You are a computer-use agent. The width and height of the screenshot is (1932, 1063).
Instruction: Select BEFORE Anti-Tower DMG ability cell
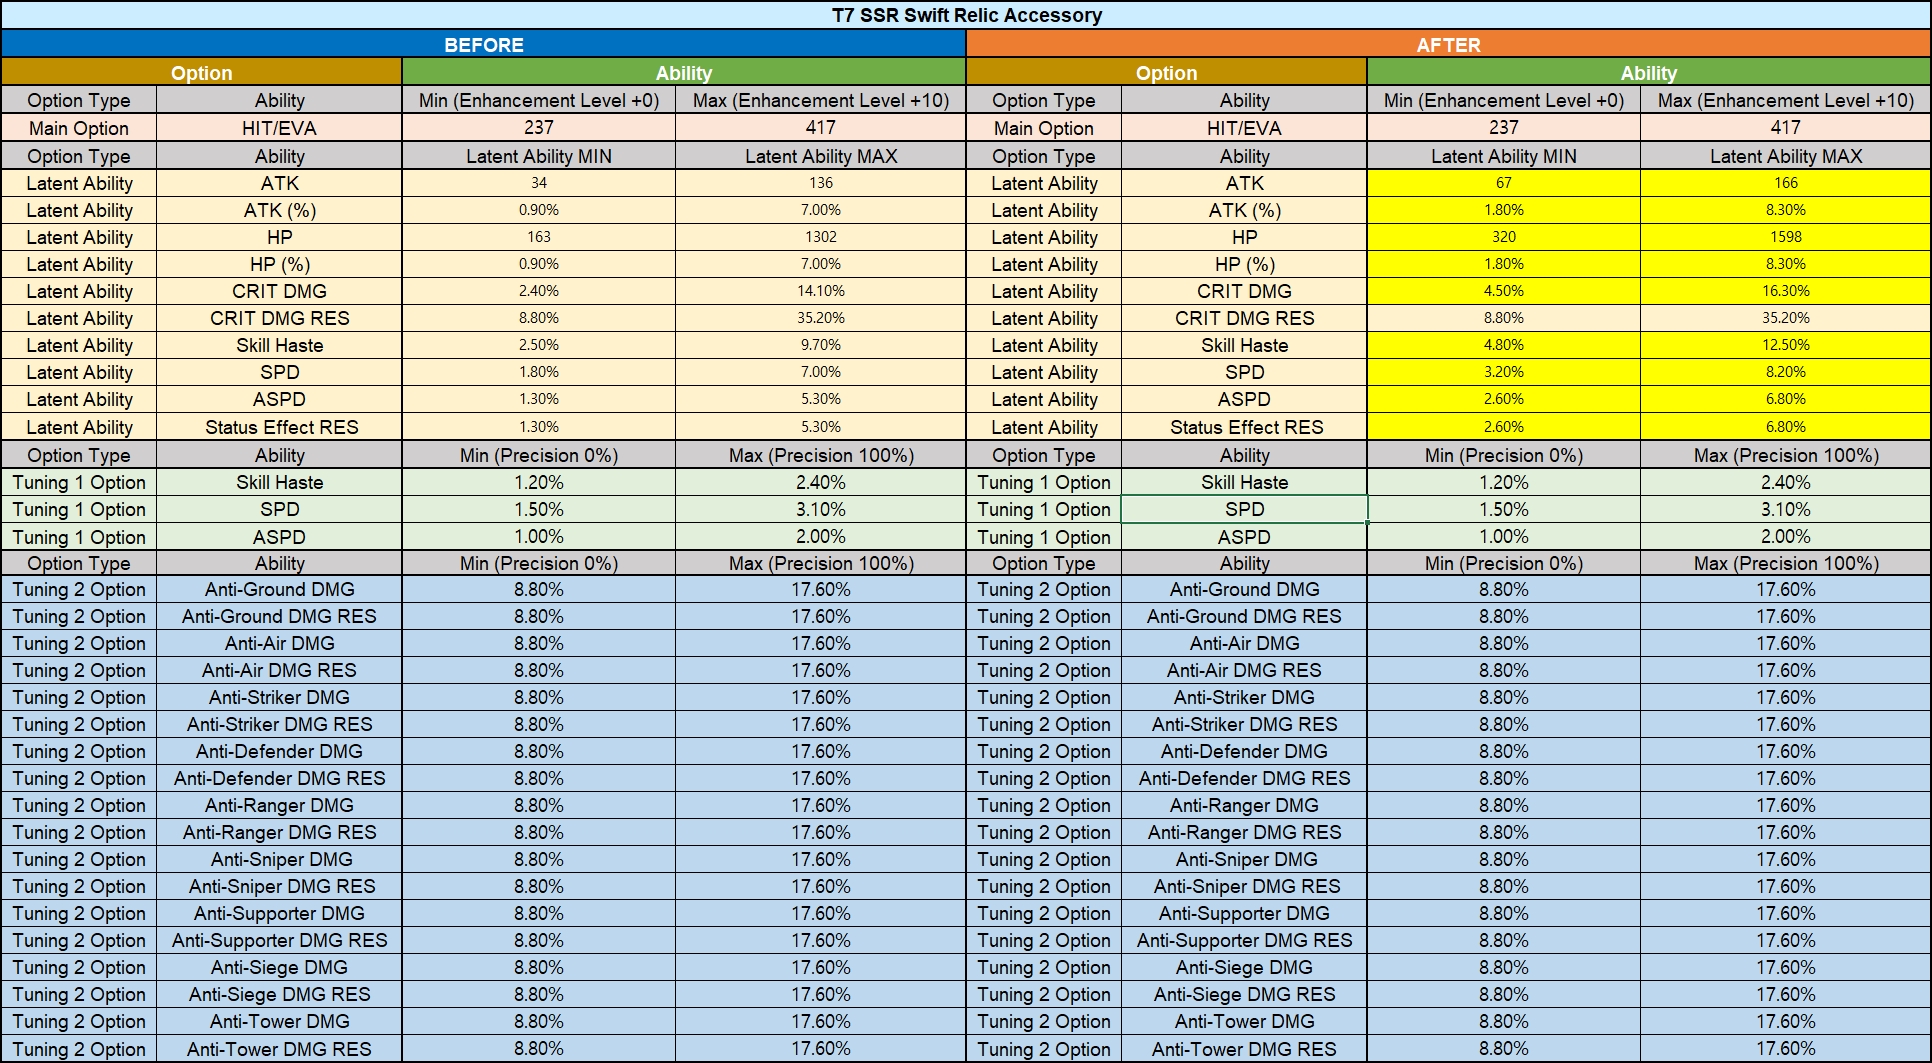[x=279, y=1021]
